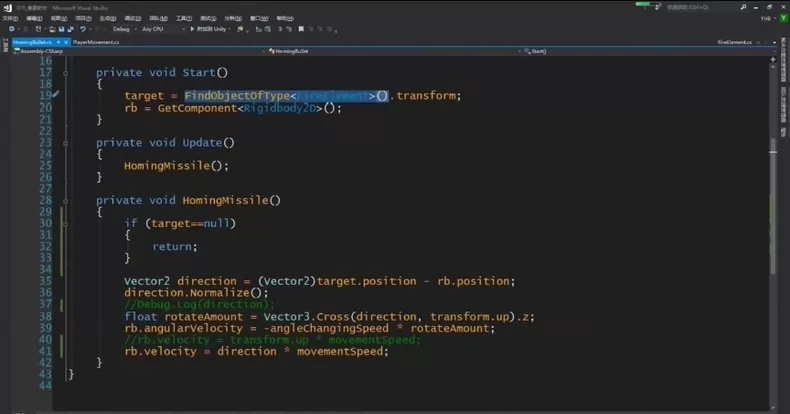Viewport: 790px width, 414px height.
Task: Click the Save All toolbar icon
Action: [x=71, y=29]
